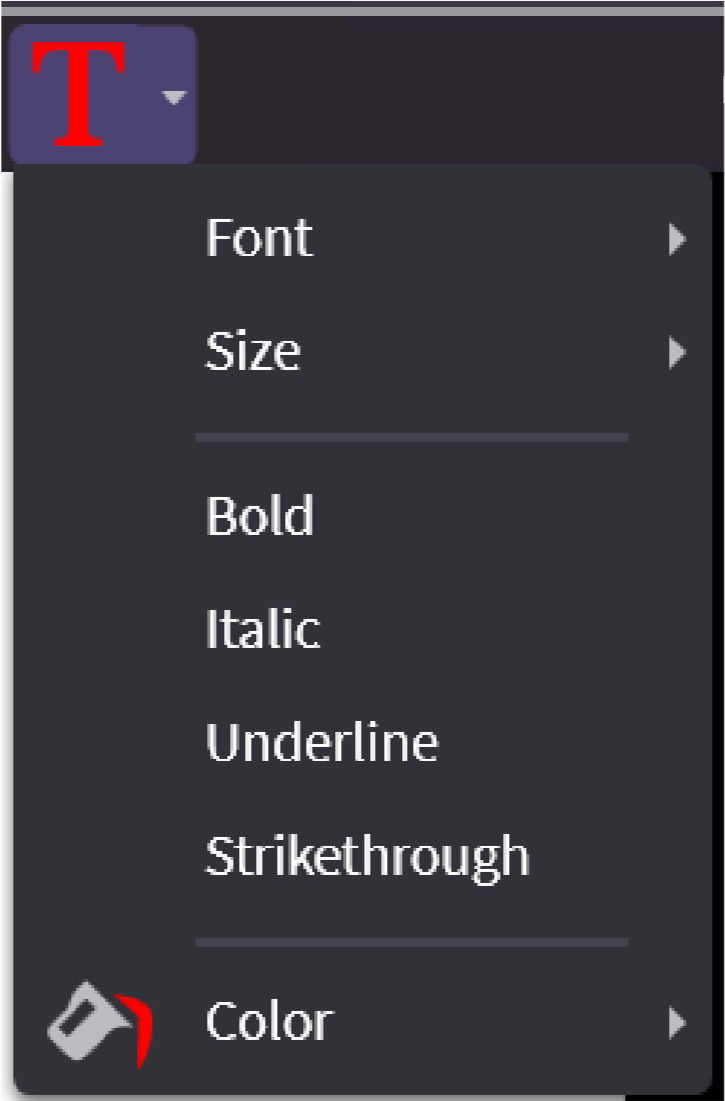Toggle Bold text formatting
This screenshot has height=1101, width=725.
coord(260,516)
